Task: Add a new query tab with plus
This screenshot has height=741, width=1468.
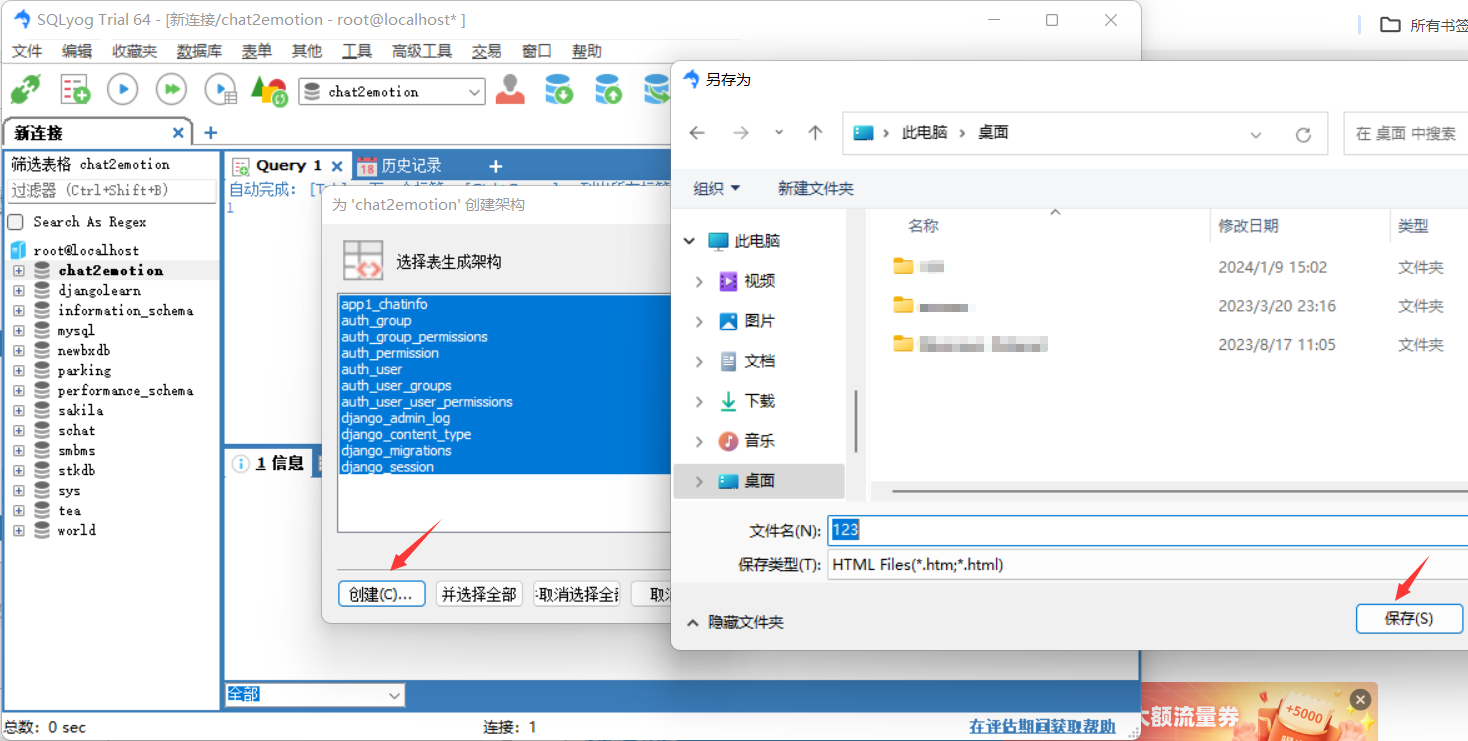Action: tap(495, 166)
